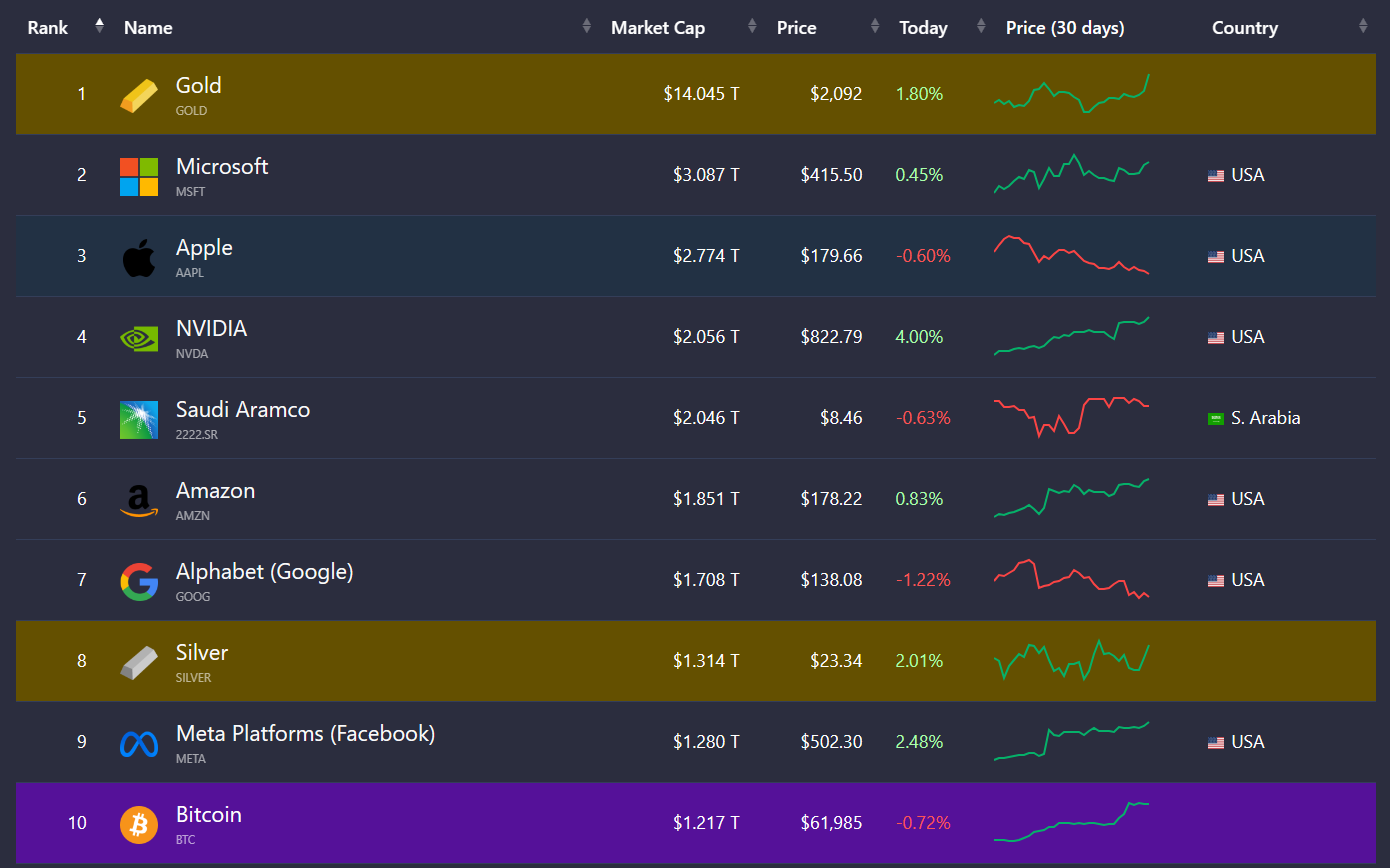
Task: Sort by Today column arrows
Action: click(981, 27)
